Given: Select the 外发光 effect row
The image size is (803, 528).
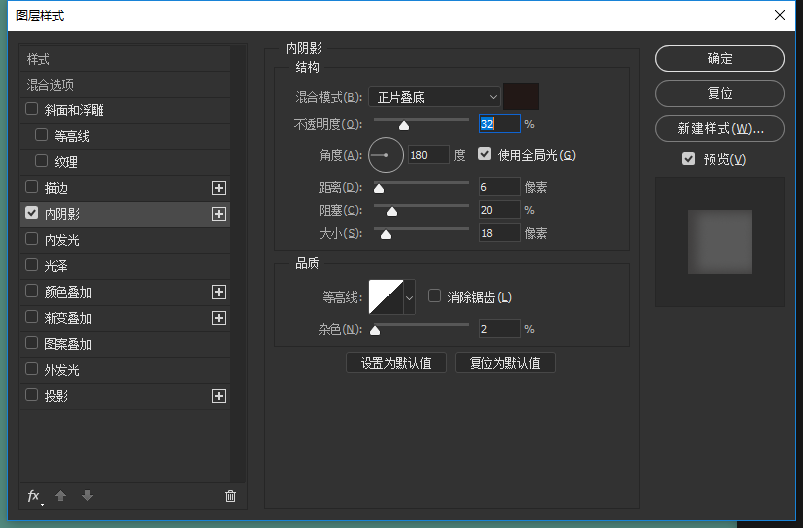Looking at the screenshot, I should click(124, 370).
